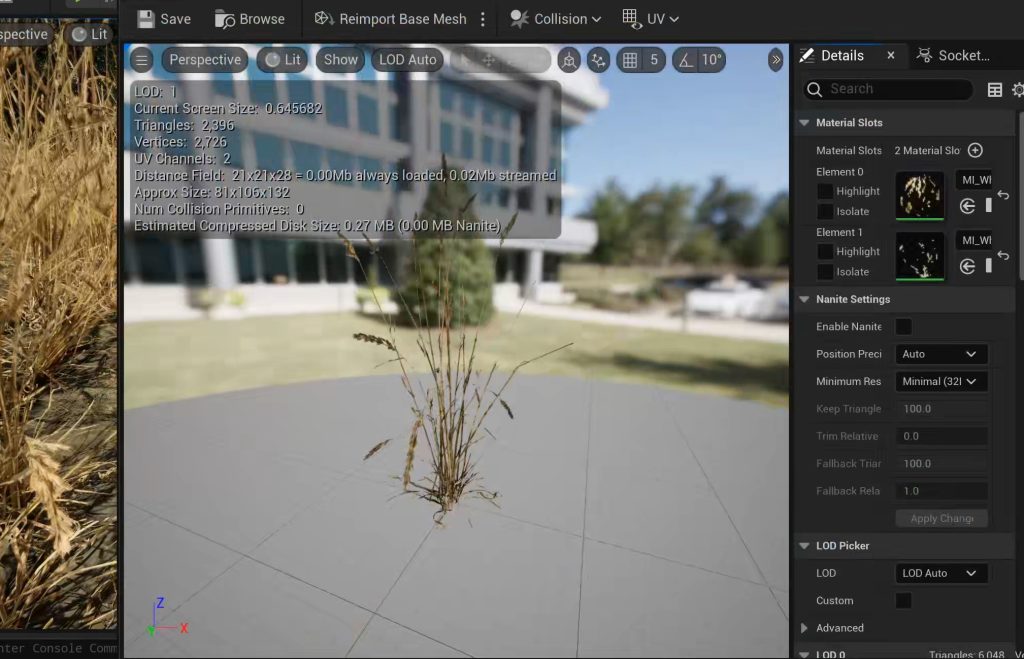Close the Details tab
This screenshot has width=1024, height=659.
pos(891,56)
